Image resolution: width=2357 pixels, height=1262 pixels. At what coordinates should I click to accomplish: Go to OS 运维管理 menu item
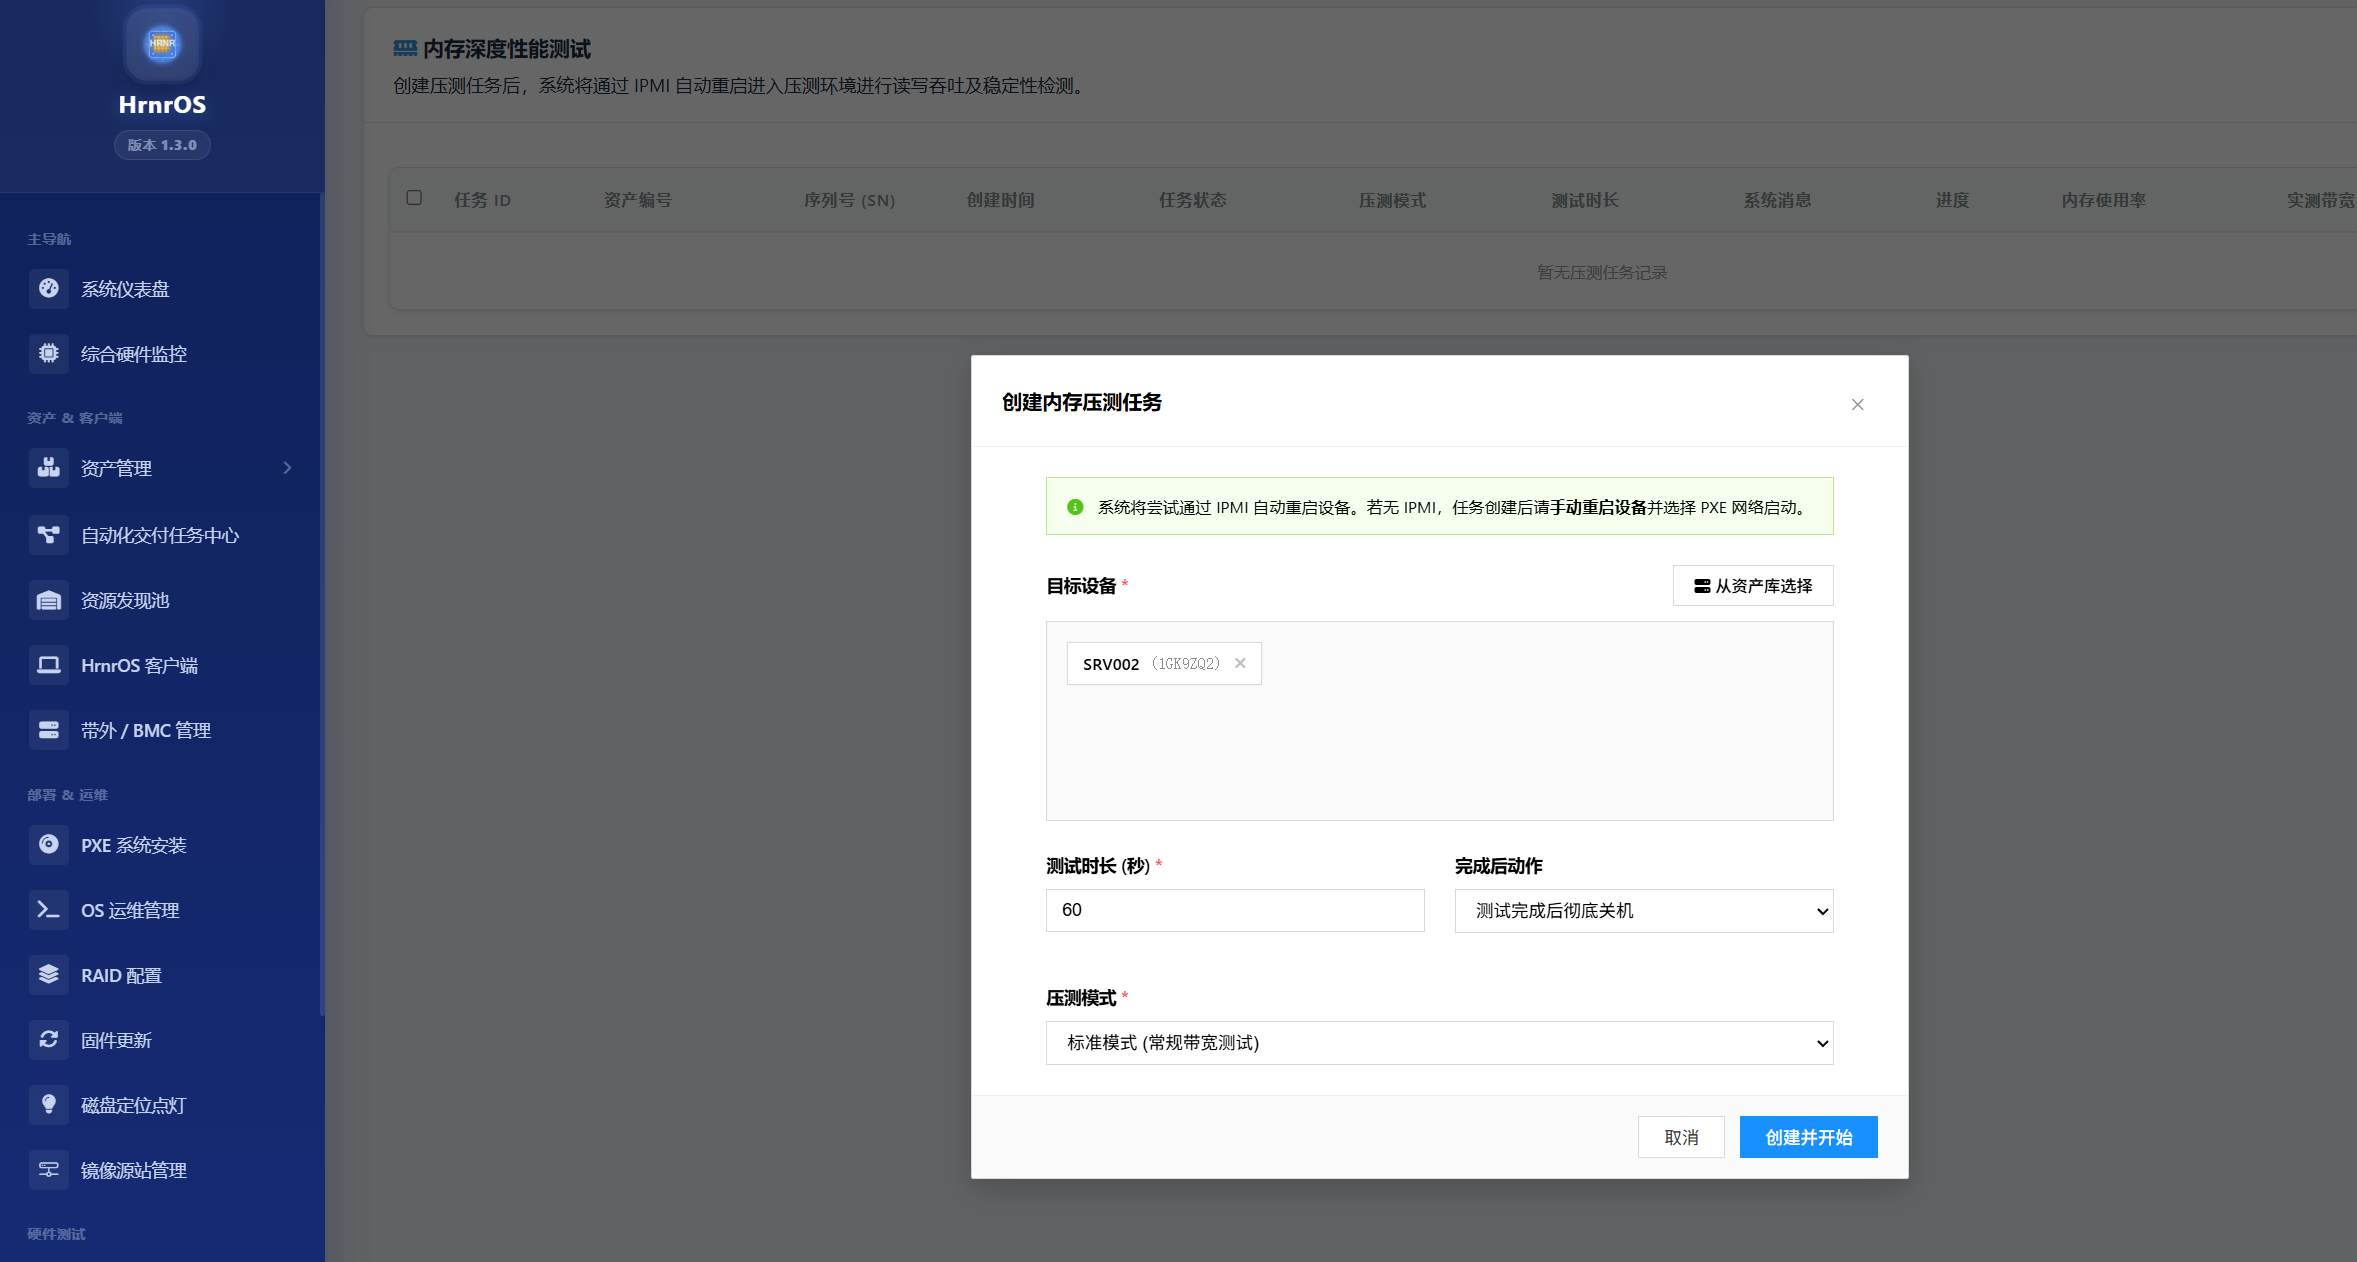(x=130, y=910)
